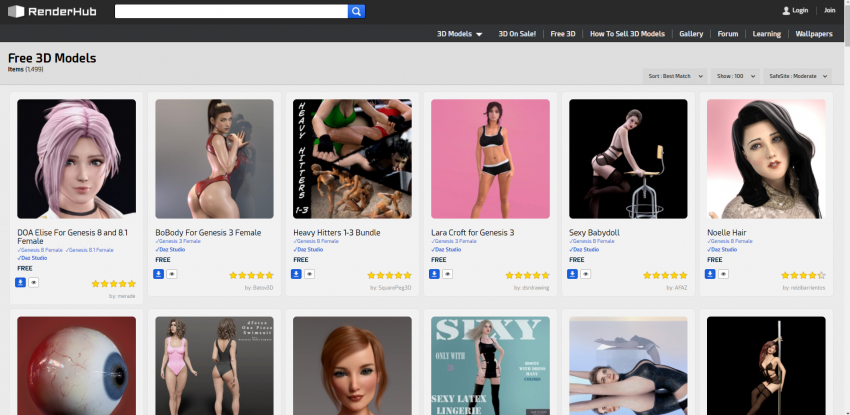Download the Noelle Hair item
Viewport: 850px width, 415px height.
pyautogui.click(x=710, y=274)
